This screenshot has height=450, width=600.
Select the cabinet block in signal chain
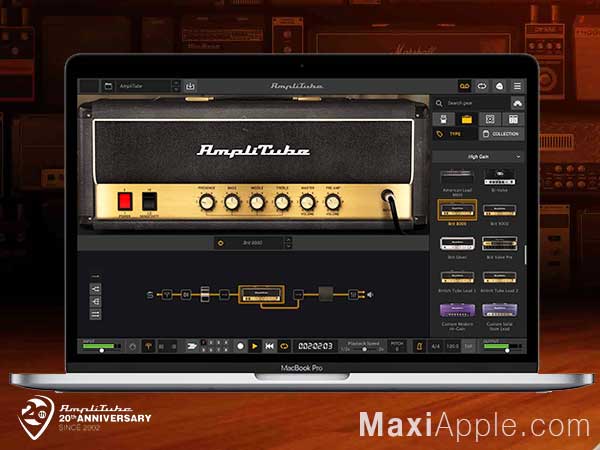tap(326, 294)
